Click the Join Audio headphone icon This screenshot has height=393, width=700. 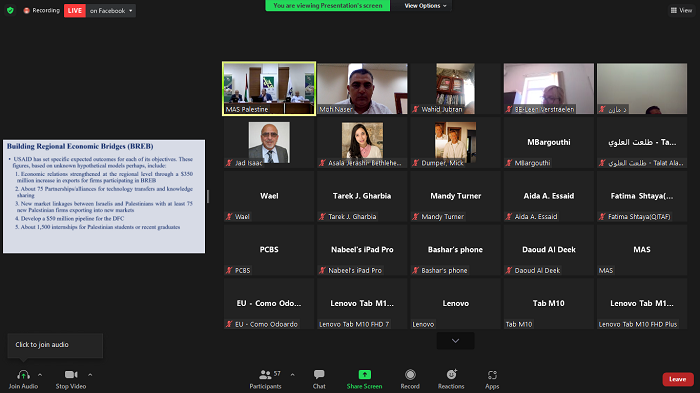[x=23, y=375]
